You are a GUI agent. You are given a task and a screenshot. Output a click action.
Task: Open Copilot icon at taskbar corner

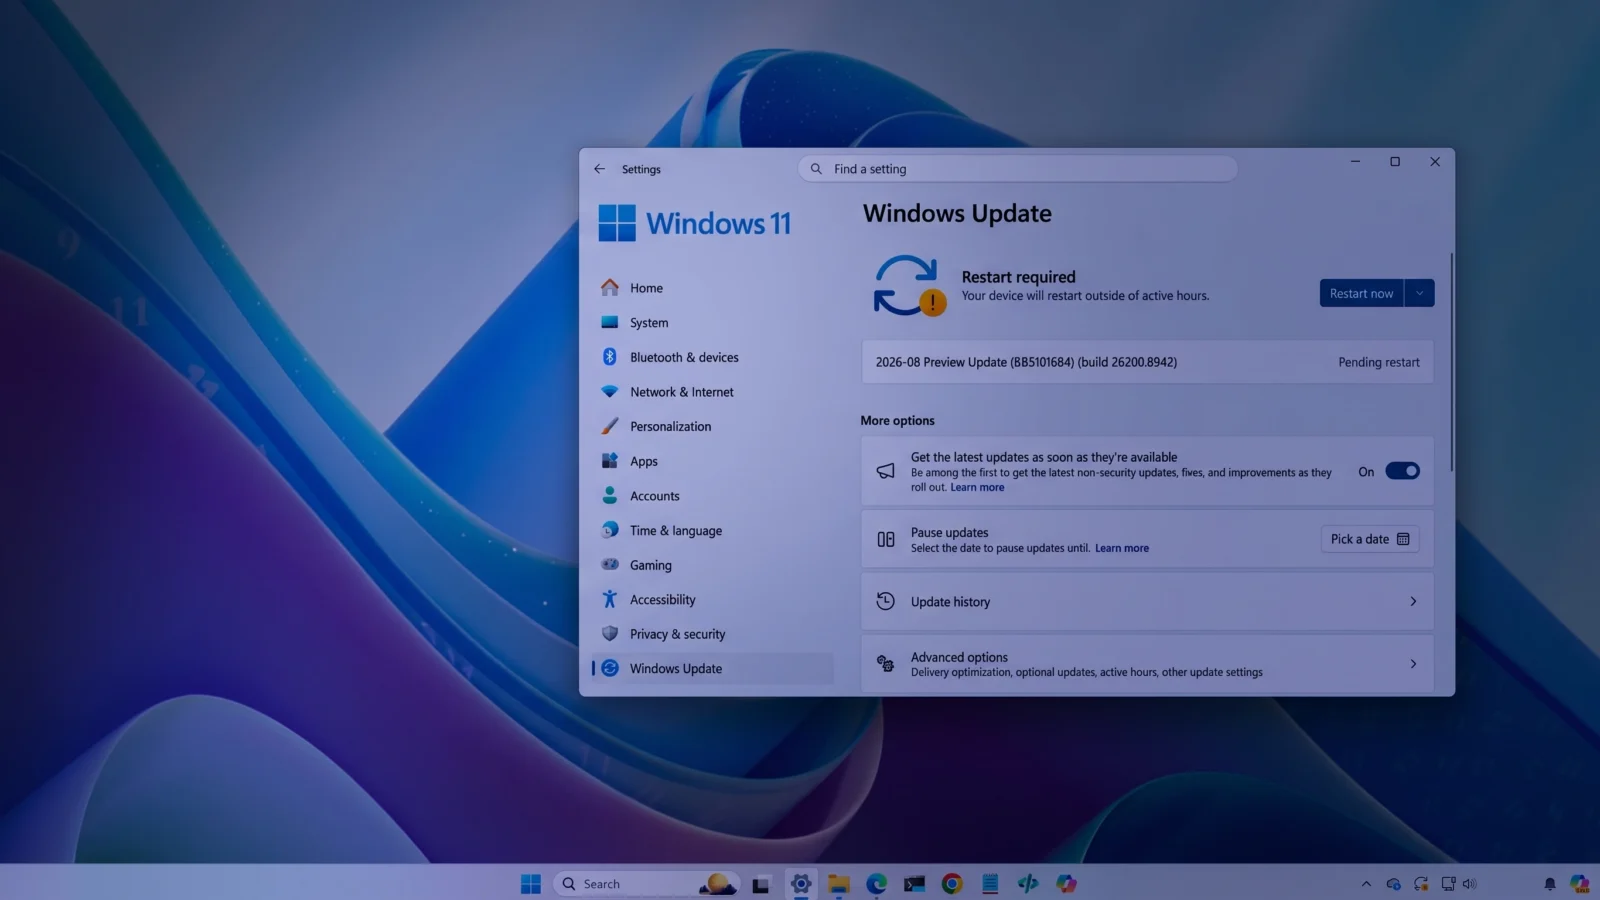coord(1580,884)
